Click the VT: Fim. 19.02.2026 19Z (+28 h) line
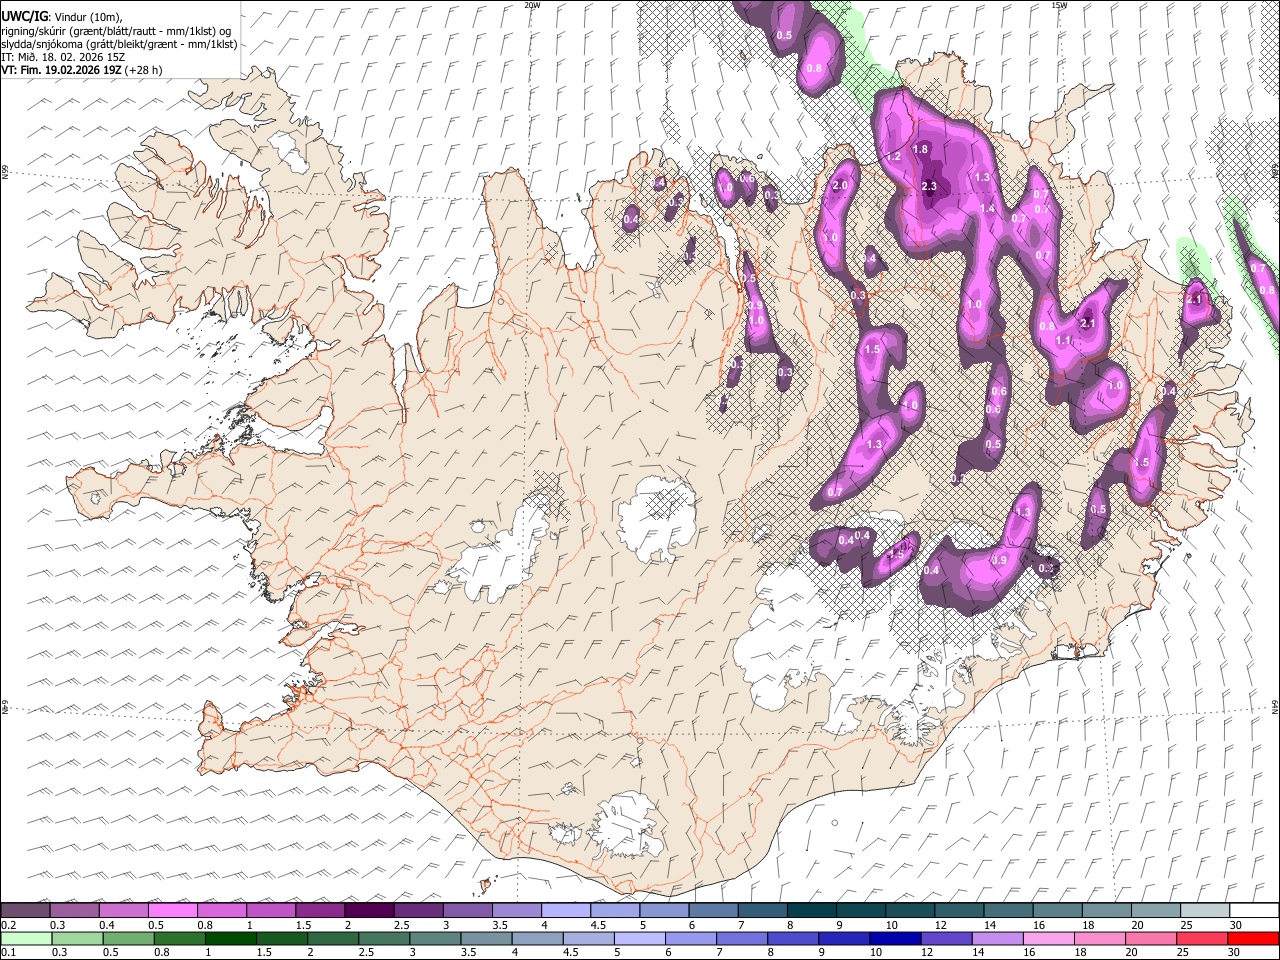Image resolution: width=1280 pixels, height=960 pixels. 81,70
